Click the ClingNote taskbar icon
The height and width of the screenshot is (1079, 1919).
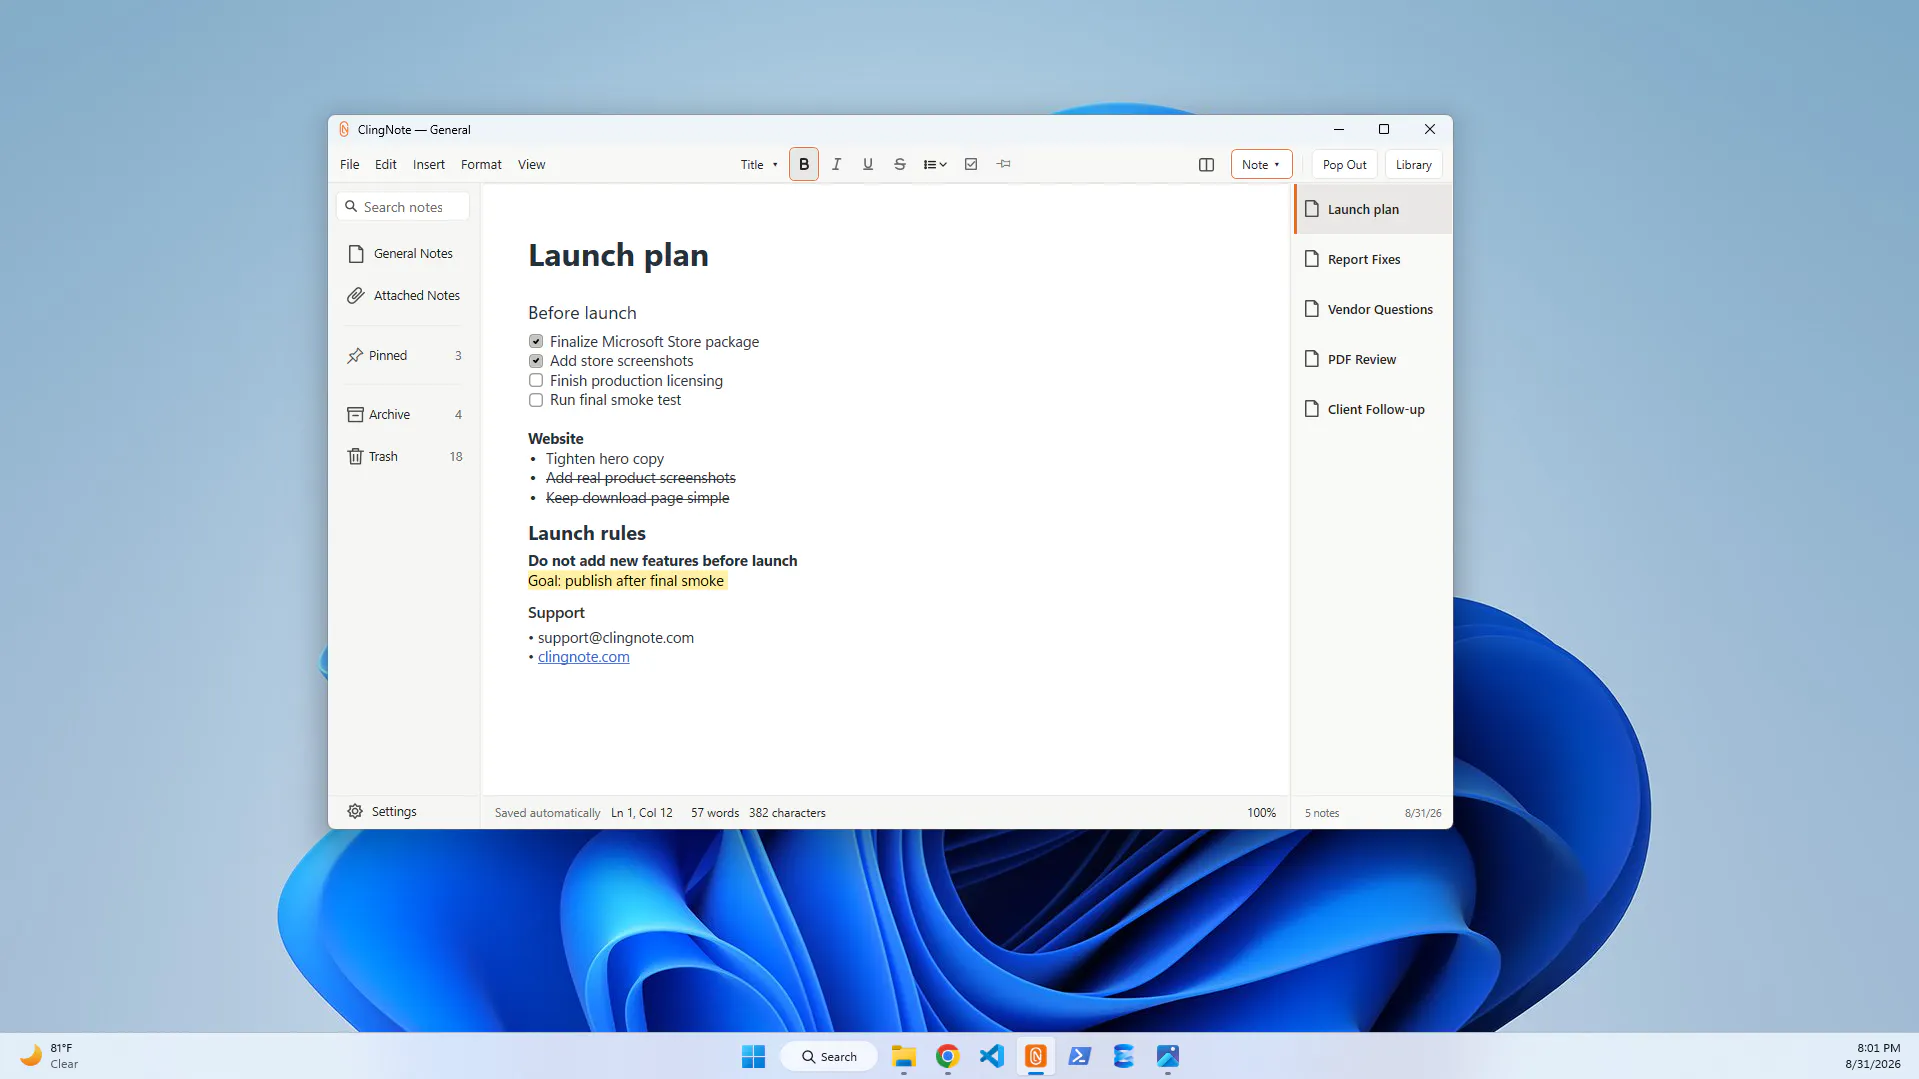pyautogui.click(x=1036, y=1057)
